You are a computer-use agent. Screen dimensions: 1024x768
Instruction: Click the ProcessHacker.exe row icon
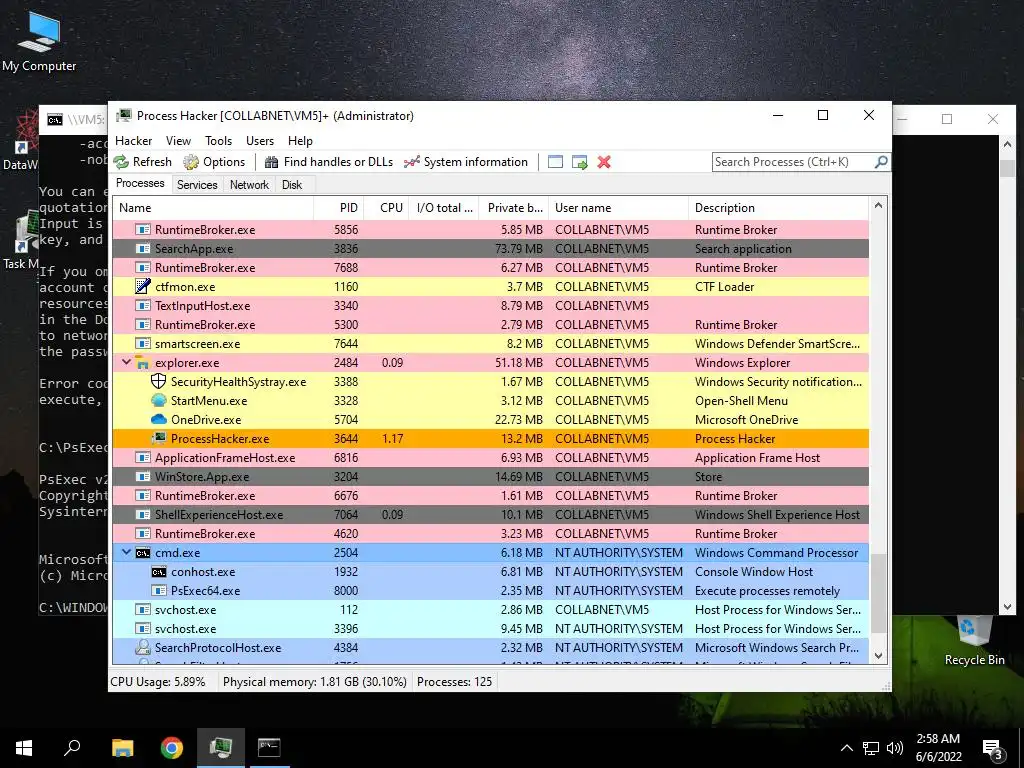pos(159,438)
